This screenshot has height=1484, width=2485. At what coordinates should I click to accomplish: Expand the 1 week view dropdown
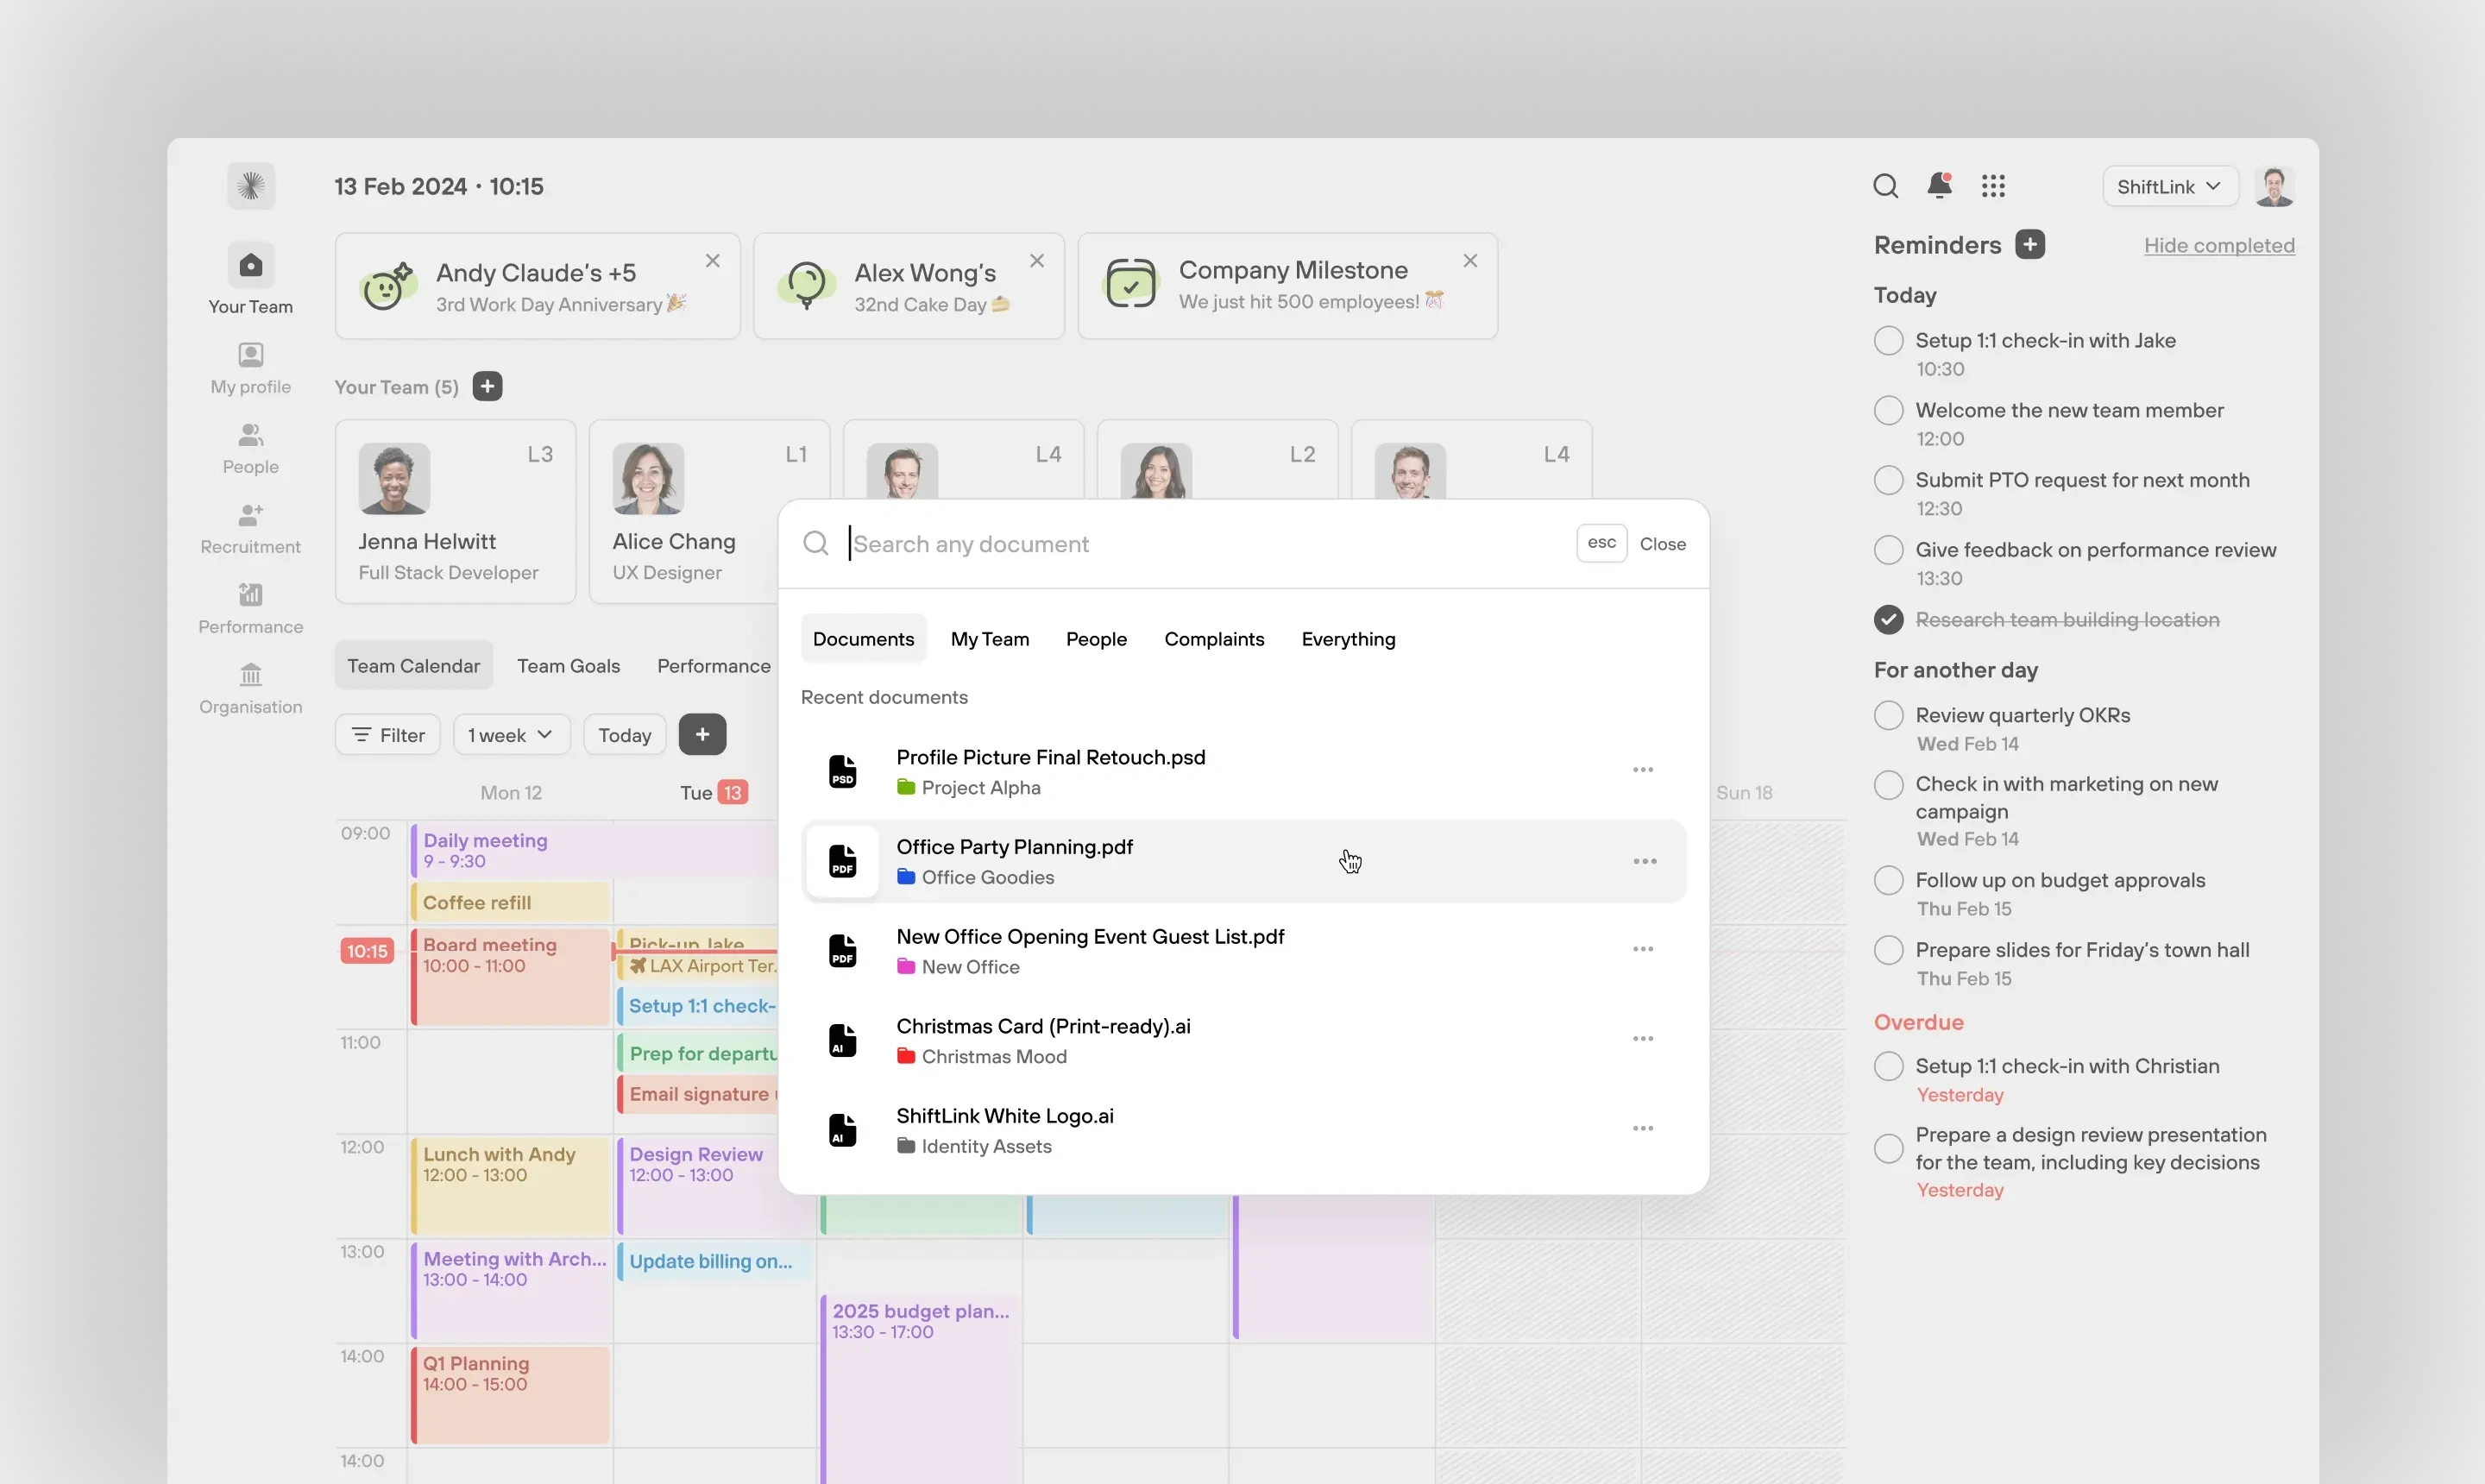point(511,735)
